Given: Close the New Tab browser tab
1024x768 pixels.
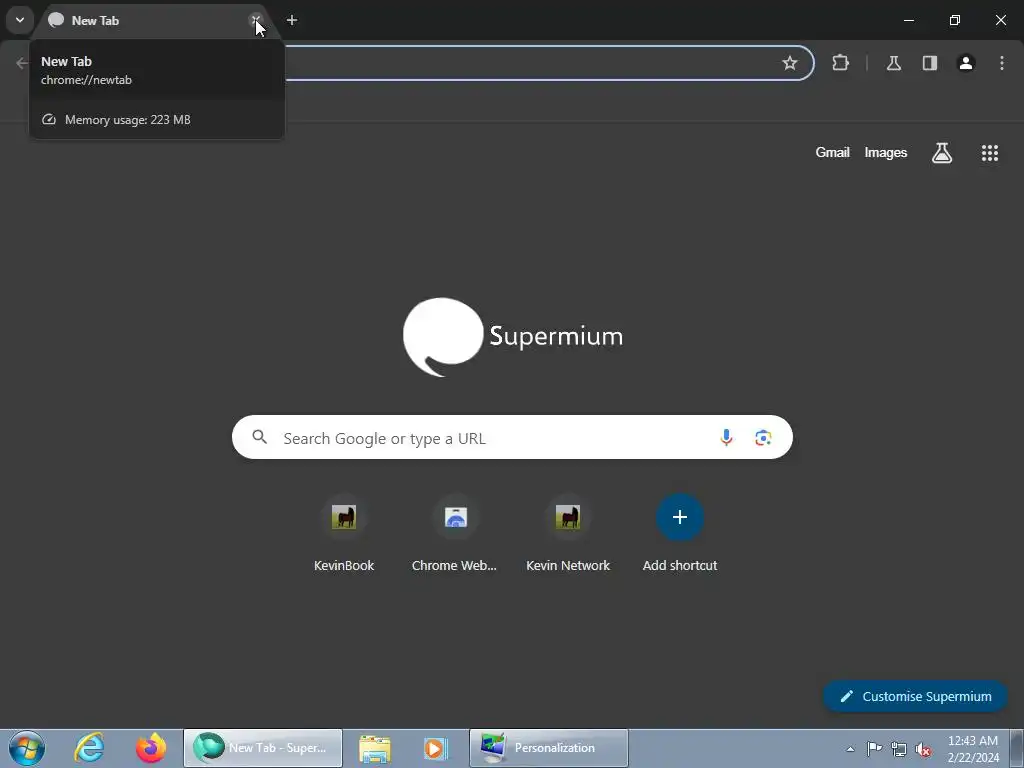Looking at the screenshot, I should pos(256,20).
